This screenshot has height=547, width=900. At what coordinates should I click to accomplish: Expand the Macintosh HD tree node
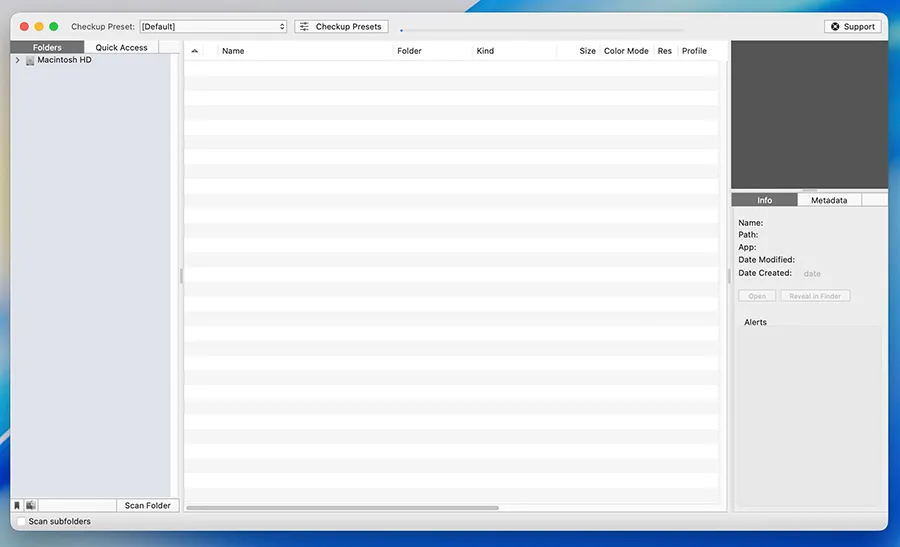pyautogui.click(x=17, y=60)
